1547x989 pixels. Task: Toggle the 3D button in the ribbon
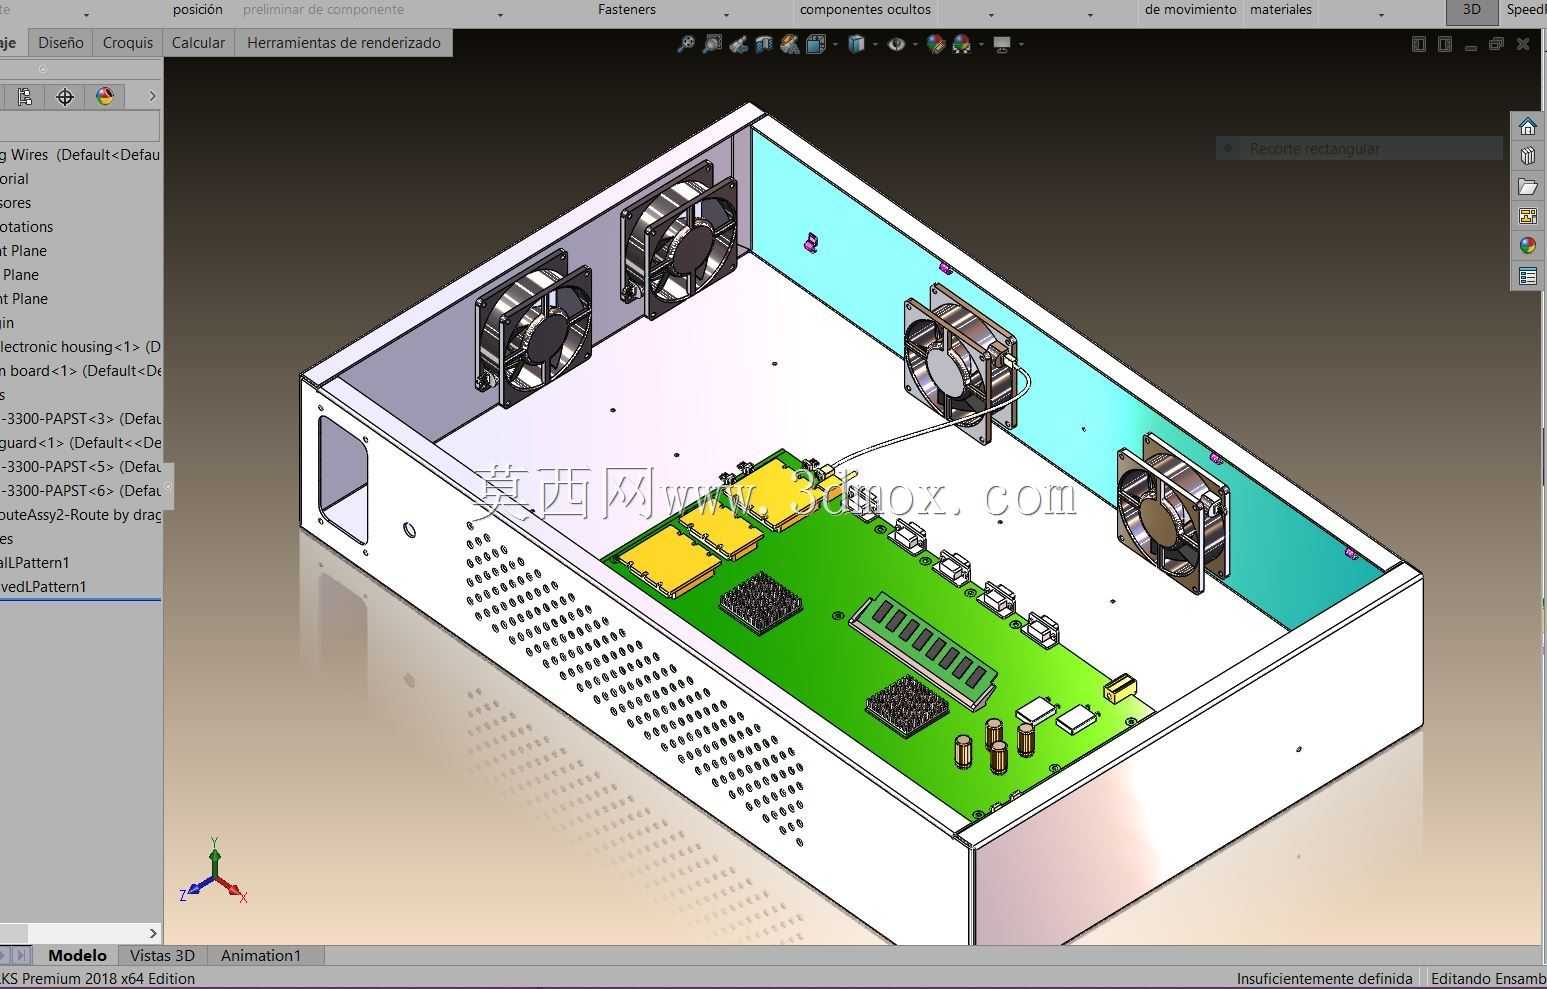(x=1472, y=10)
